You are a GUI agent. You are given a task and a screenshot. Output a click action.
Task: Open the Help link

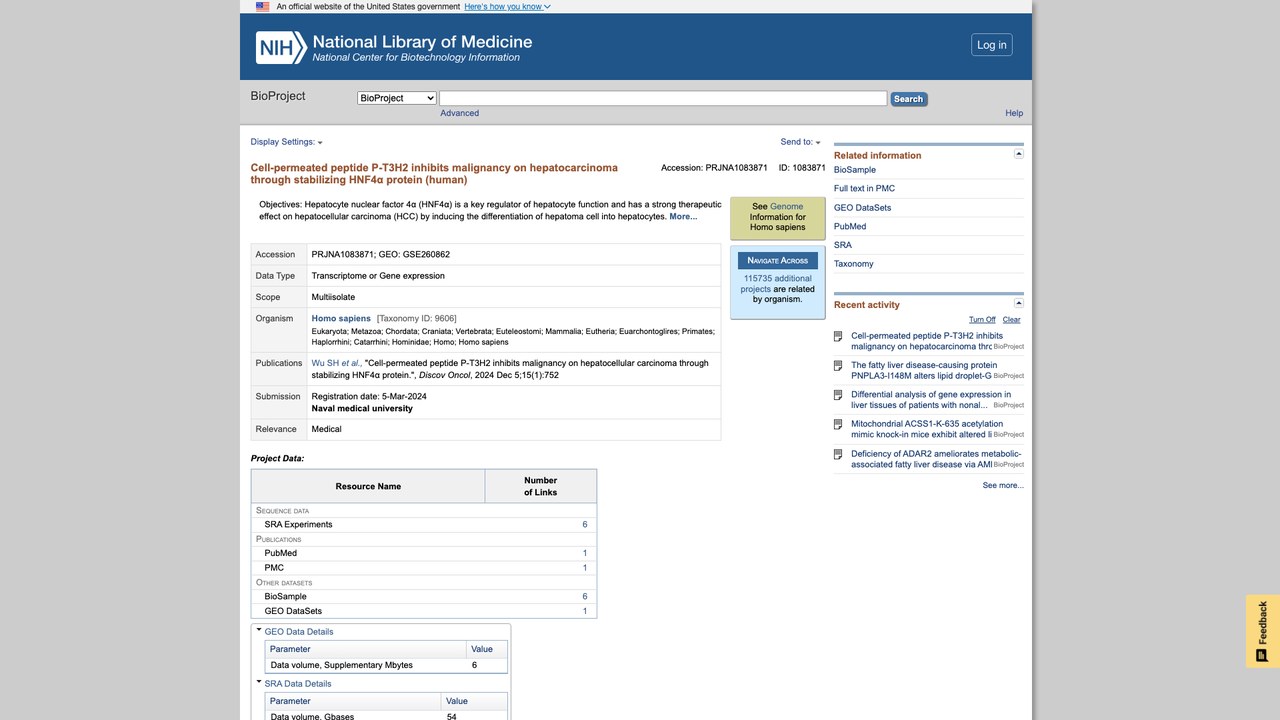point(1014,113)
